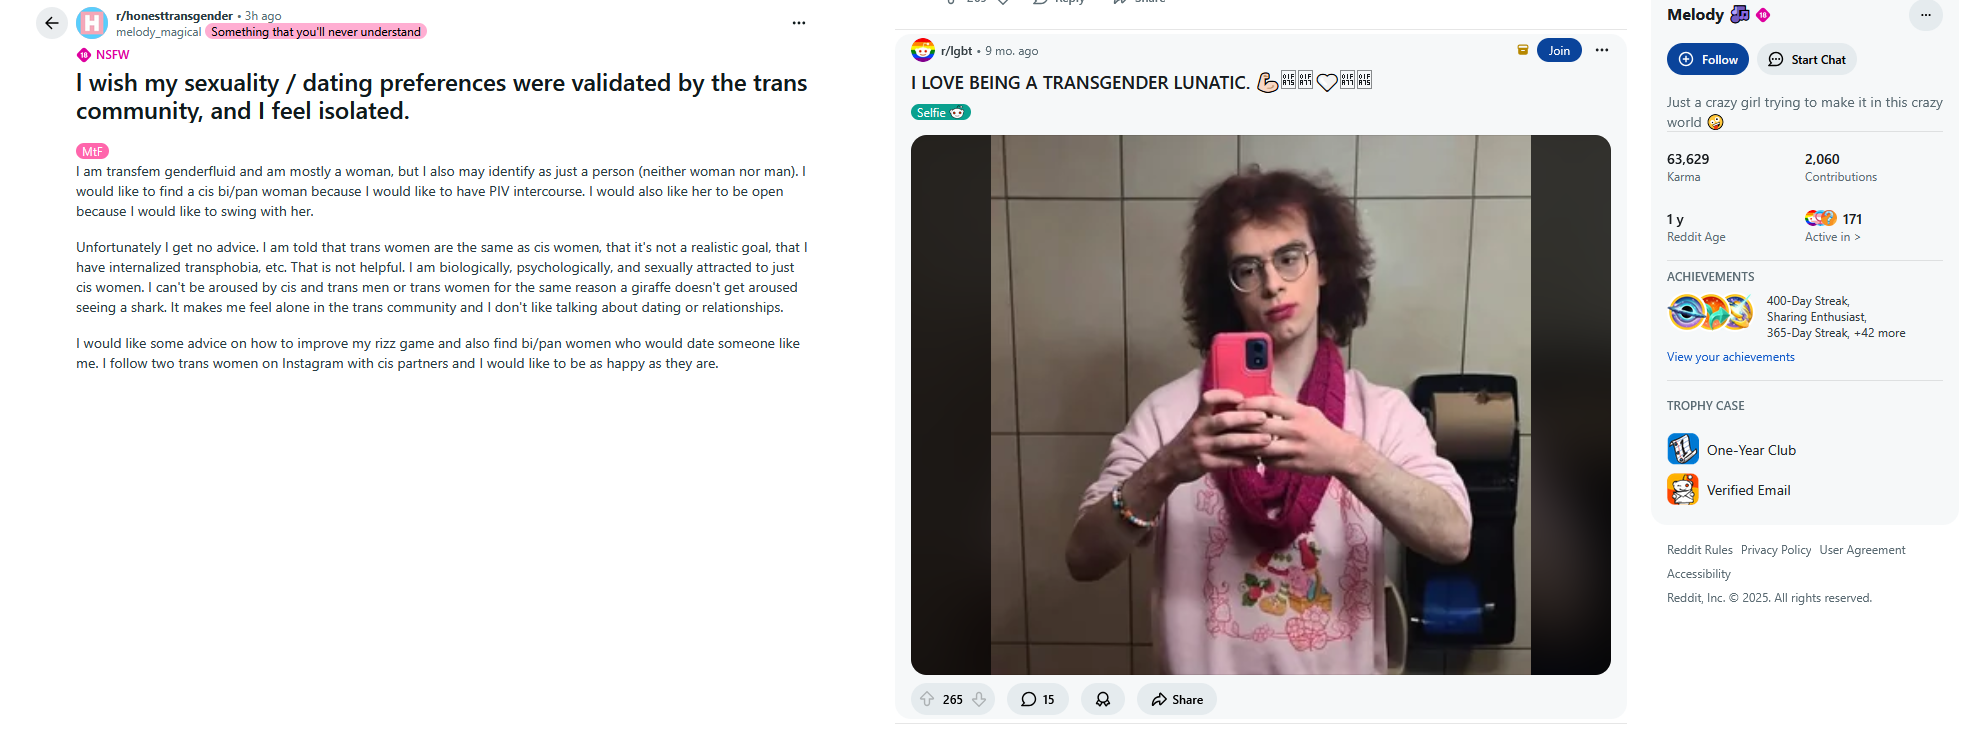Follow the Melody profile
The image size is (1983, 733).
pos(1708,59)
